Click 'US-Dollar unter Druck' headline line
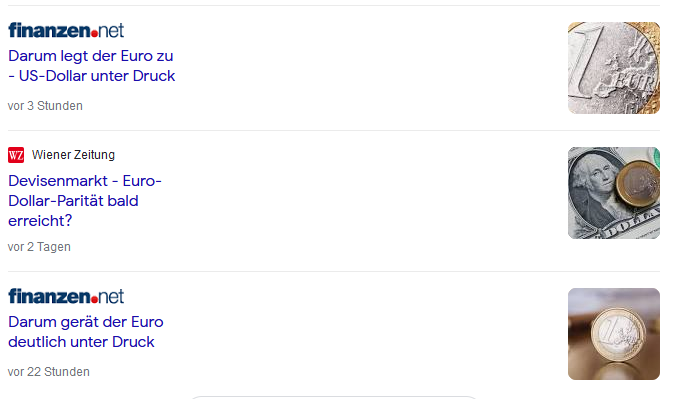This screenshot has width=679, height=399. pos(97,76)
